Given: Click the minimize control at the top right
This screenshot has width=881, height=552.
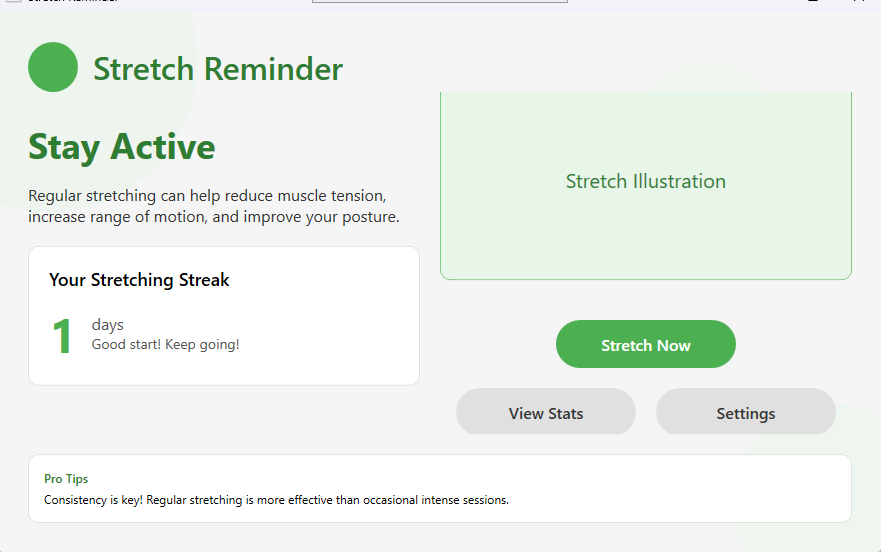Looking at the screenshot, I should (812, 1).
